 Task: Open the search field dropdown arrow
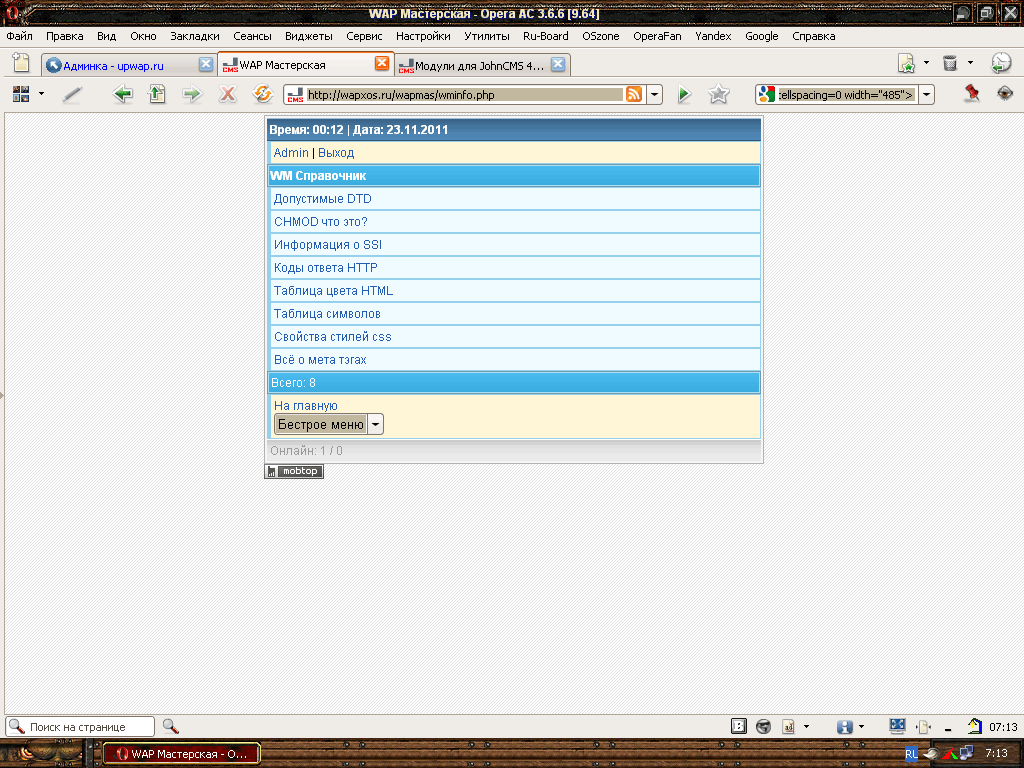[926, 95]
